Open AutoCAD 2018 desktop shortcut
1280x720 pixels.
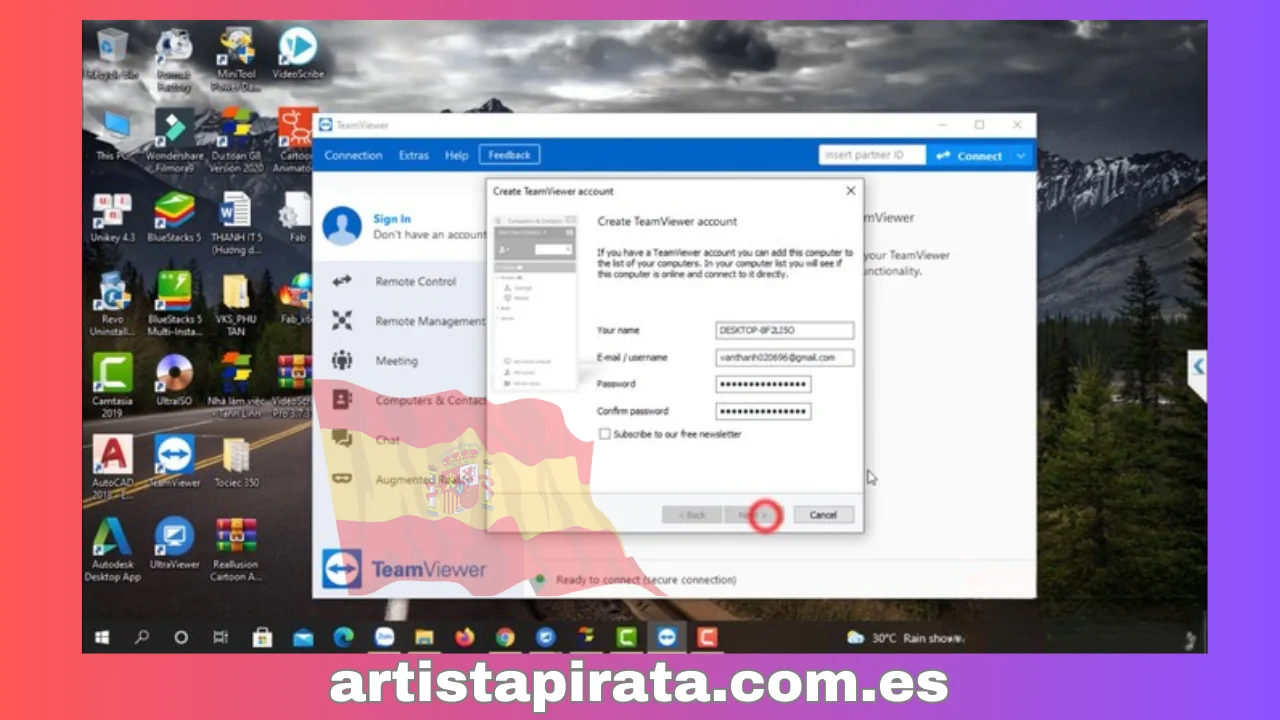[x=112, y=467]
